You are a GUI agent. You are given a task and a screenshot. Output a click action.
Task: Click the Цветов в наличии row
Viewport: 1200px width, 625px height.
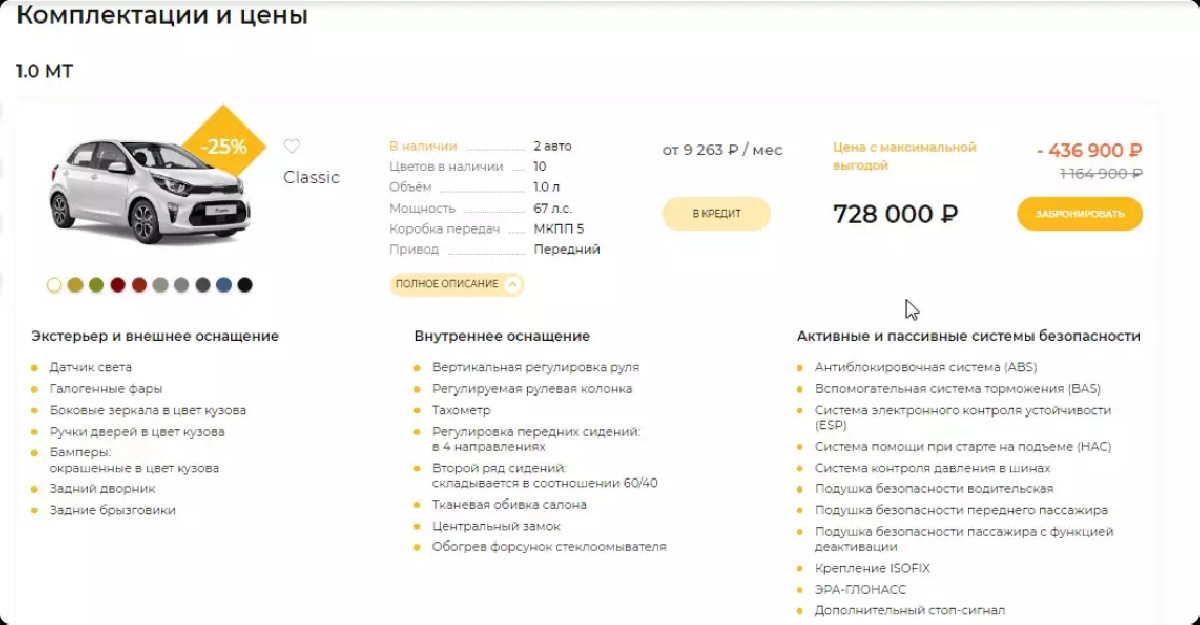click(x=468, y=166)
